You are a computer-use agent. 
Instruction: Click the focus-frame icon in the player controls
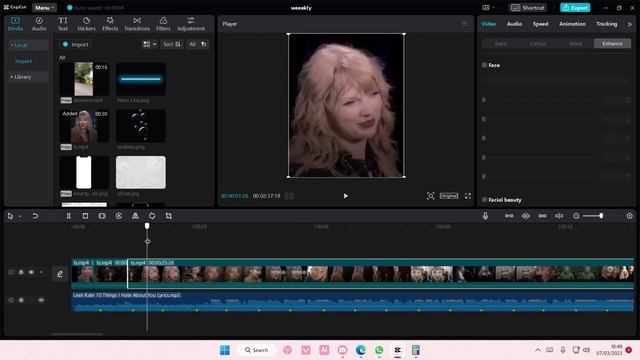(x=431, y=196)
